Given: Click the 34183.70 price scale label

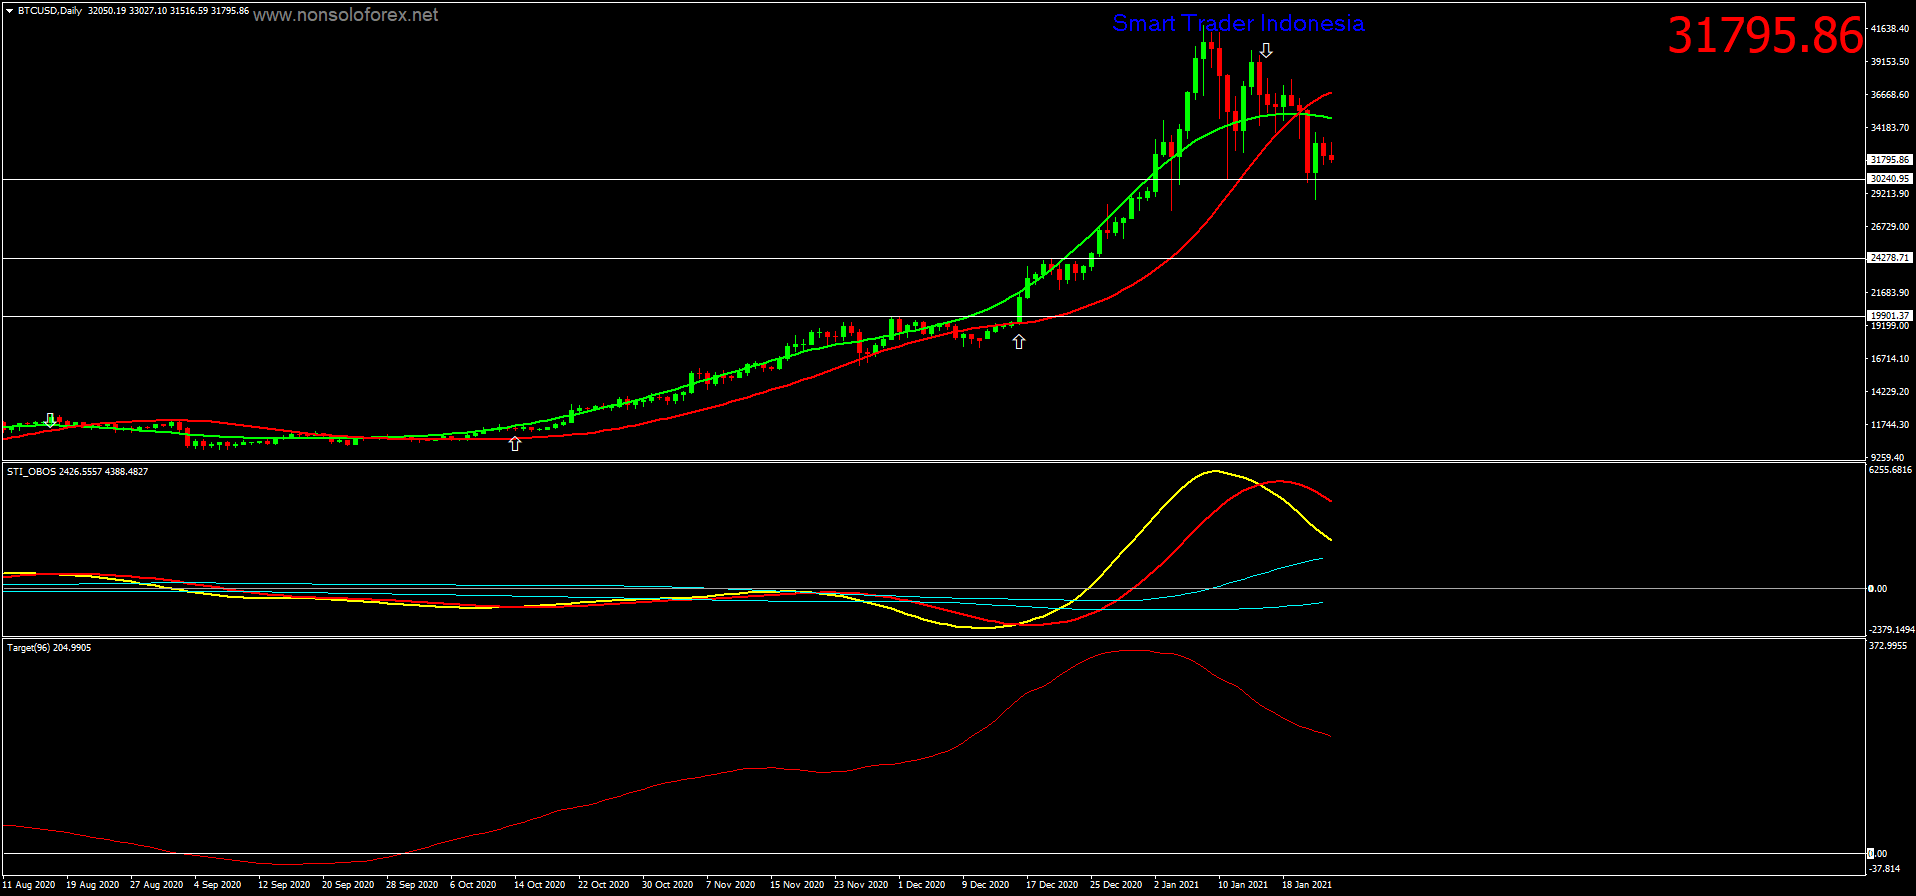Looking at the screenshot, I should click(x=1889, y=128).
